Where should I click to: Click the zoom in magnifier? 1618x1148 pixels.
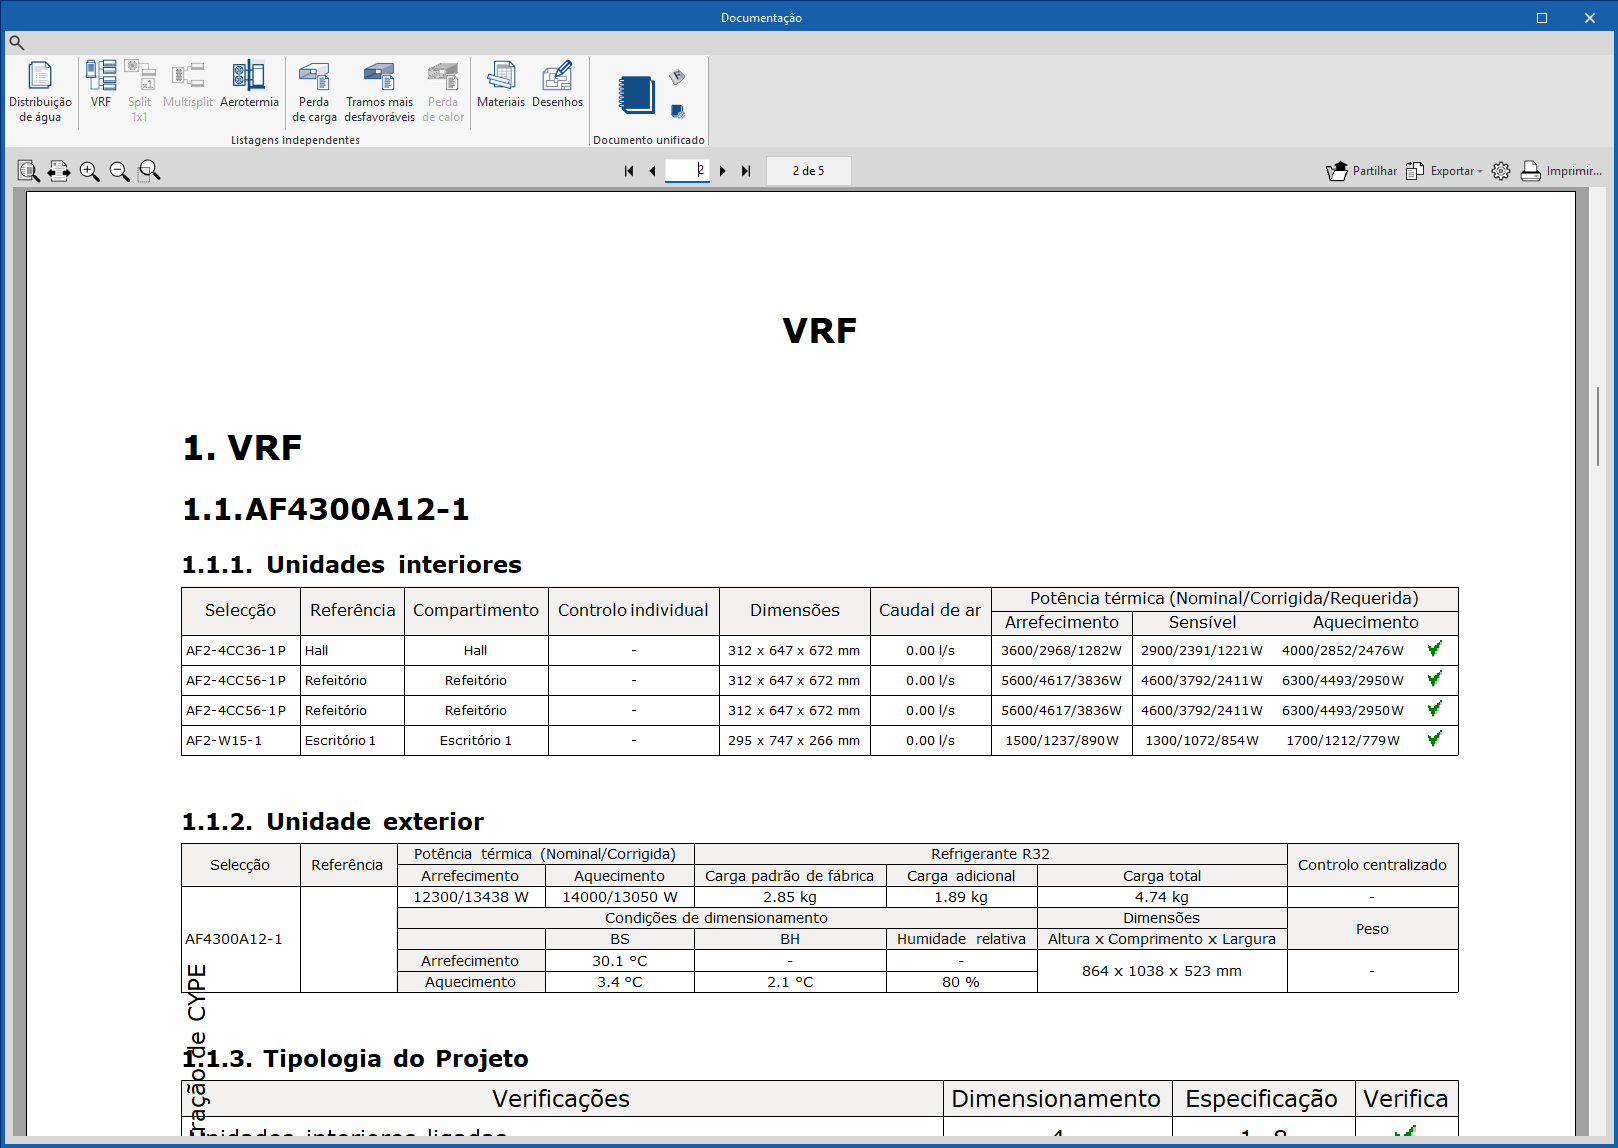pyautogui.click(x=90, y=171)
